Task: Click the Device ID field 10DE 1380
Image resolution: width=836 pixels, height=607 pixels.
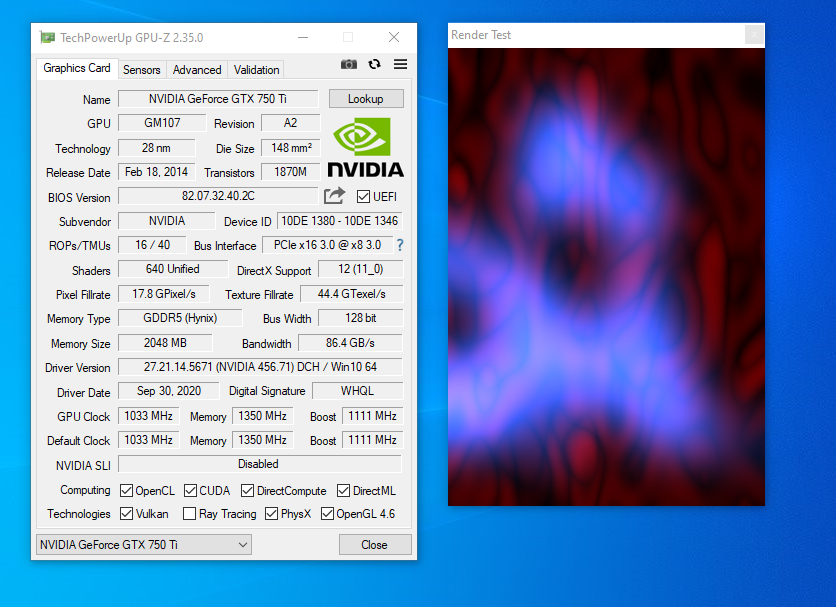Action: click(340, 221)
